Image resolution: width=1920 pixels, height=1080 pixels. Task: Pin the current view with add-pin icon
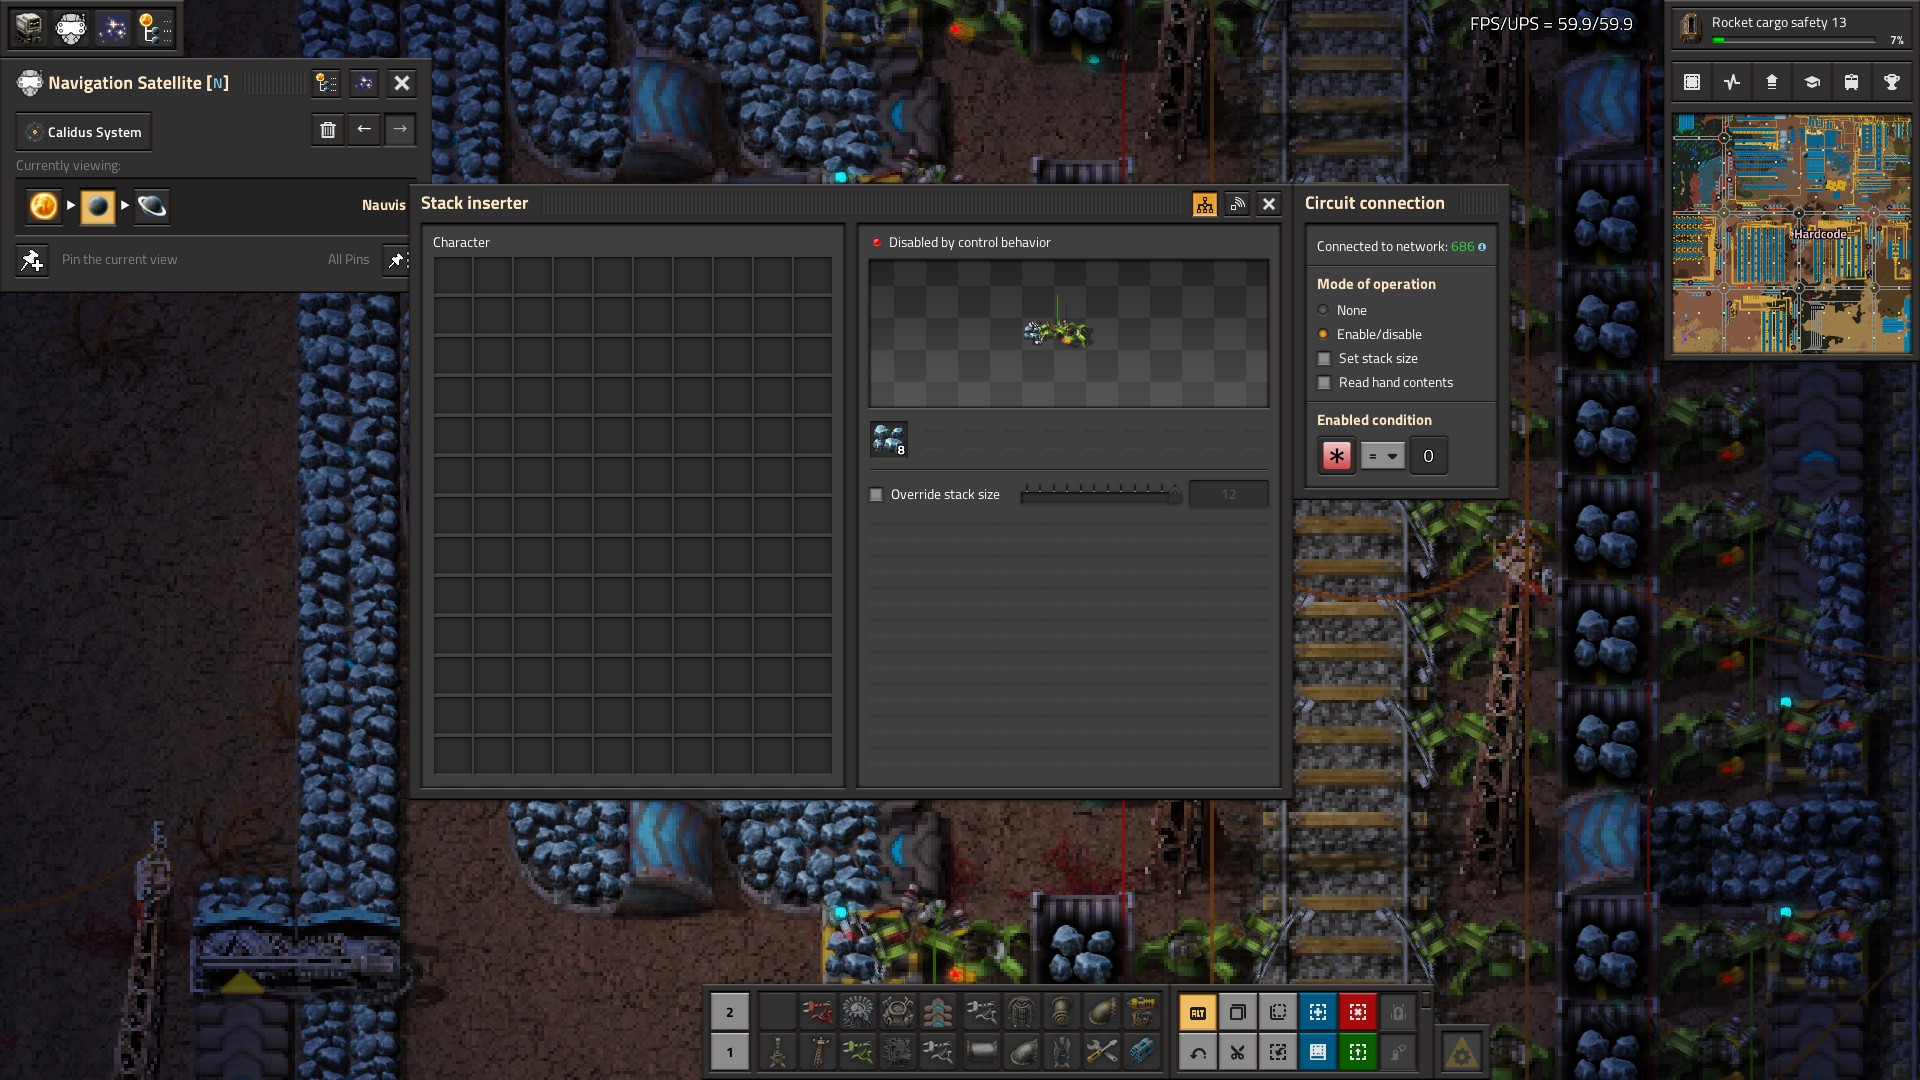[32, 260]
